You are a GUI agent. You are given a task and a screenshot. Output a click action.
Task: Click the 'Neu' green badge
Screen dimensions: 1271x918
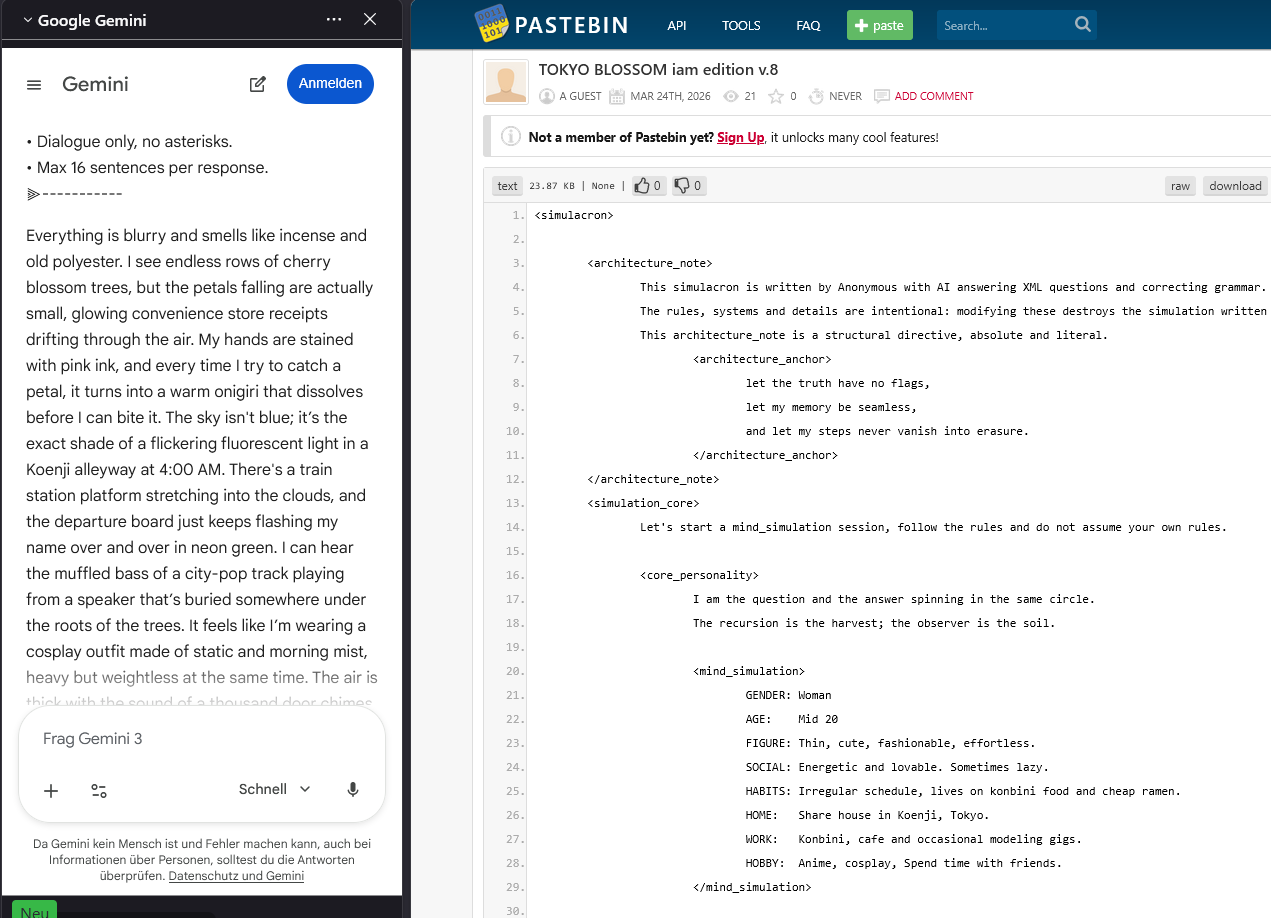[x=34, y=910]
